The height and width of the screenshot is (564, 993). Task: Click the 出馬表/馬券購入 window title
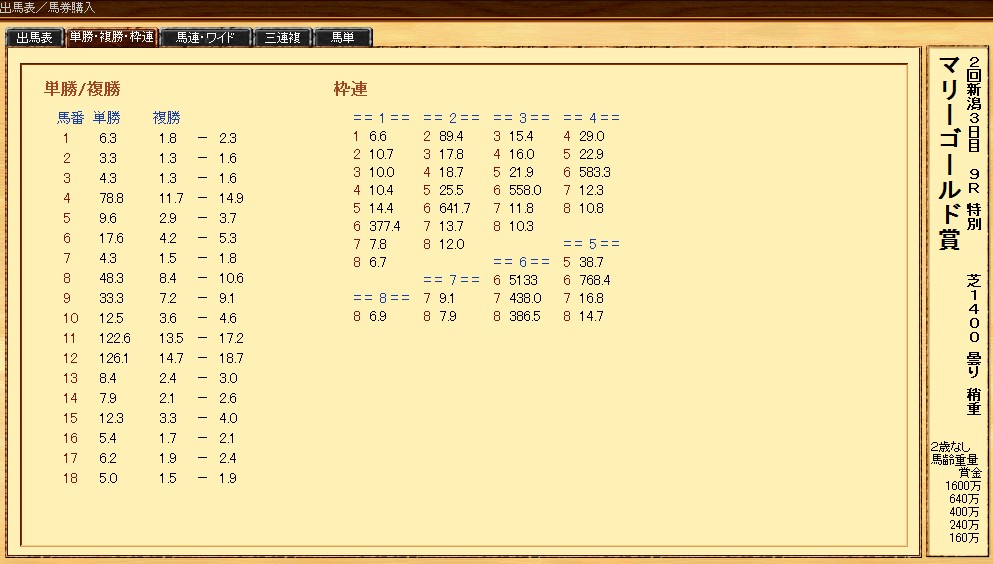pyautogui.click(x=47, y=8)
